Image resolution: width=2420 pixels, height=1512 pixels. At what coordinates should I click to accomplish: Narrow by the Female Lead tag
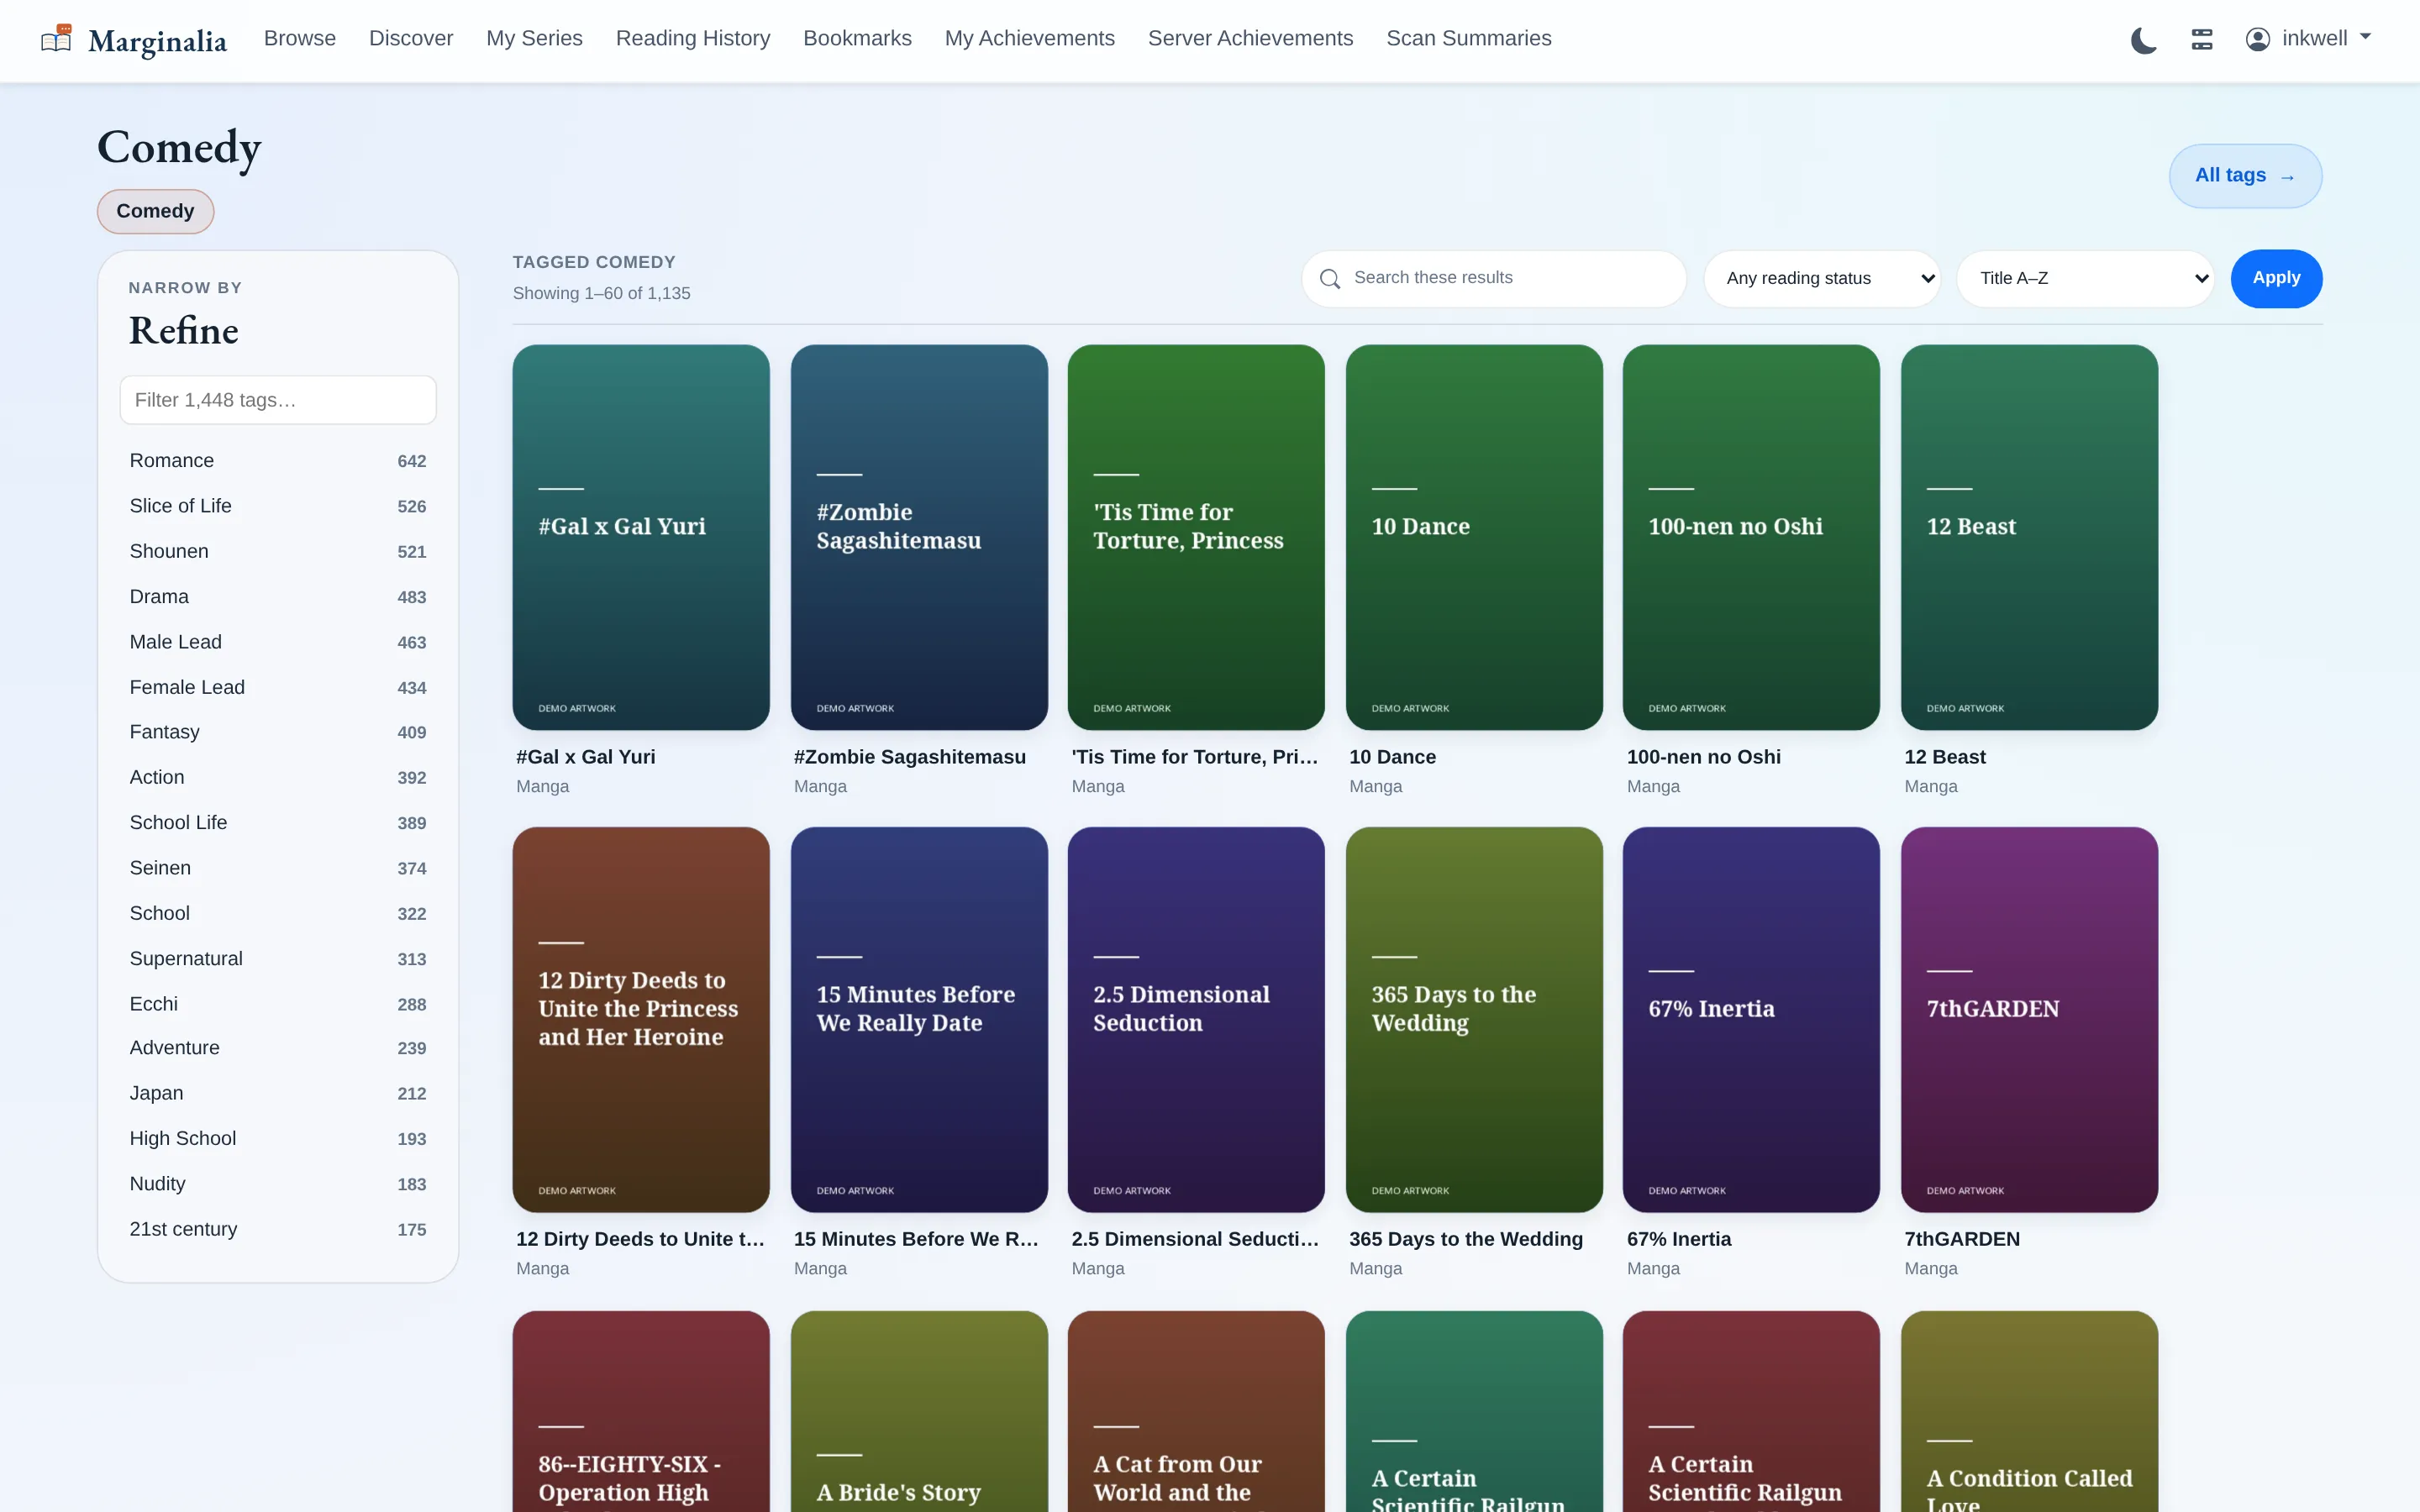(x=278, y=687)
